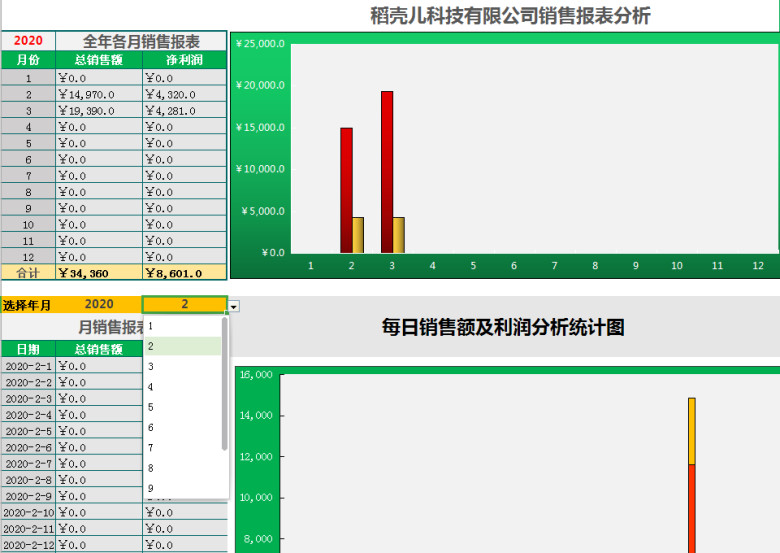Click the month 12 row label
This screenshot has height=553, width=780.
point(28,257)
